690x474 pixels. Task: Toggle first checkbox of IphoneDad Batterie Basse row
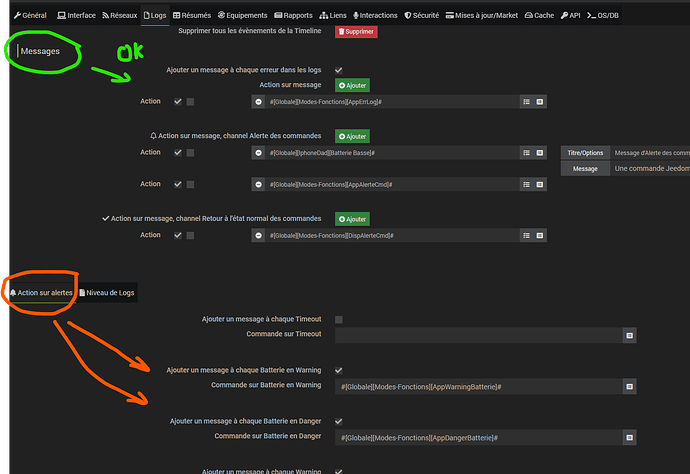178,153
